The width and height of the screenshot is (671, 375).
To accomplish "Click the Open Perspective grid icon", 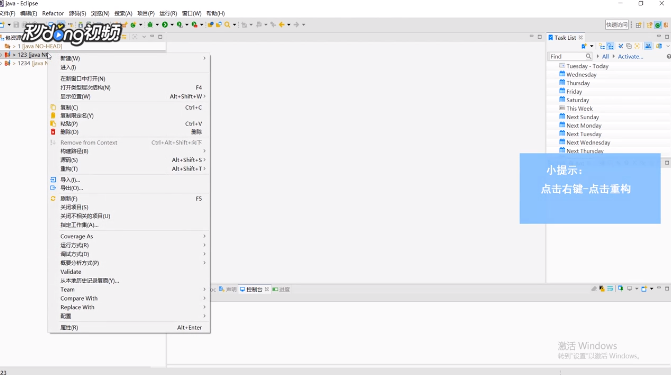I will (x=638, y=25).
